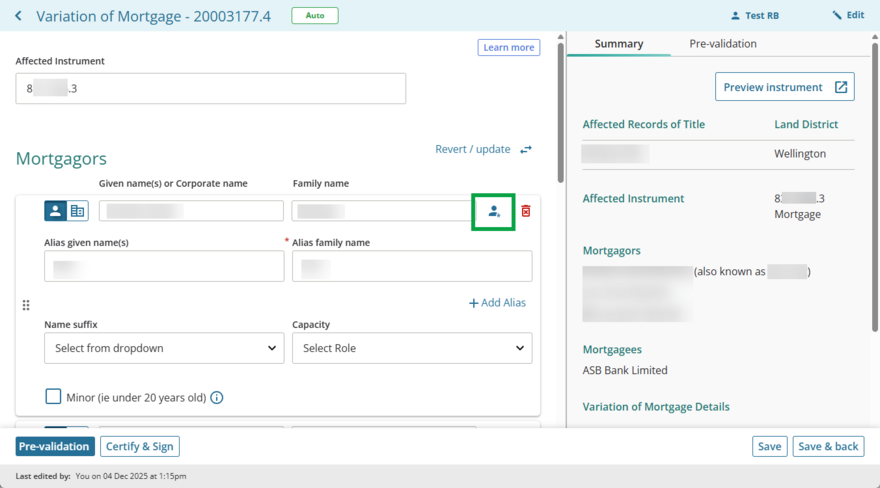Tick the Minor under 20 years checkbox
This screenshot has width=880, height=488.
coord(53,397)
